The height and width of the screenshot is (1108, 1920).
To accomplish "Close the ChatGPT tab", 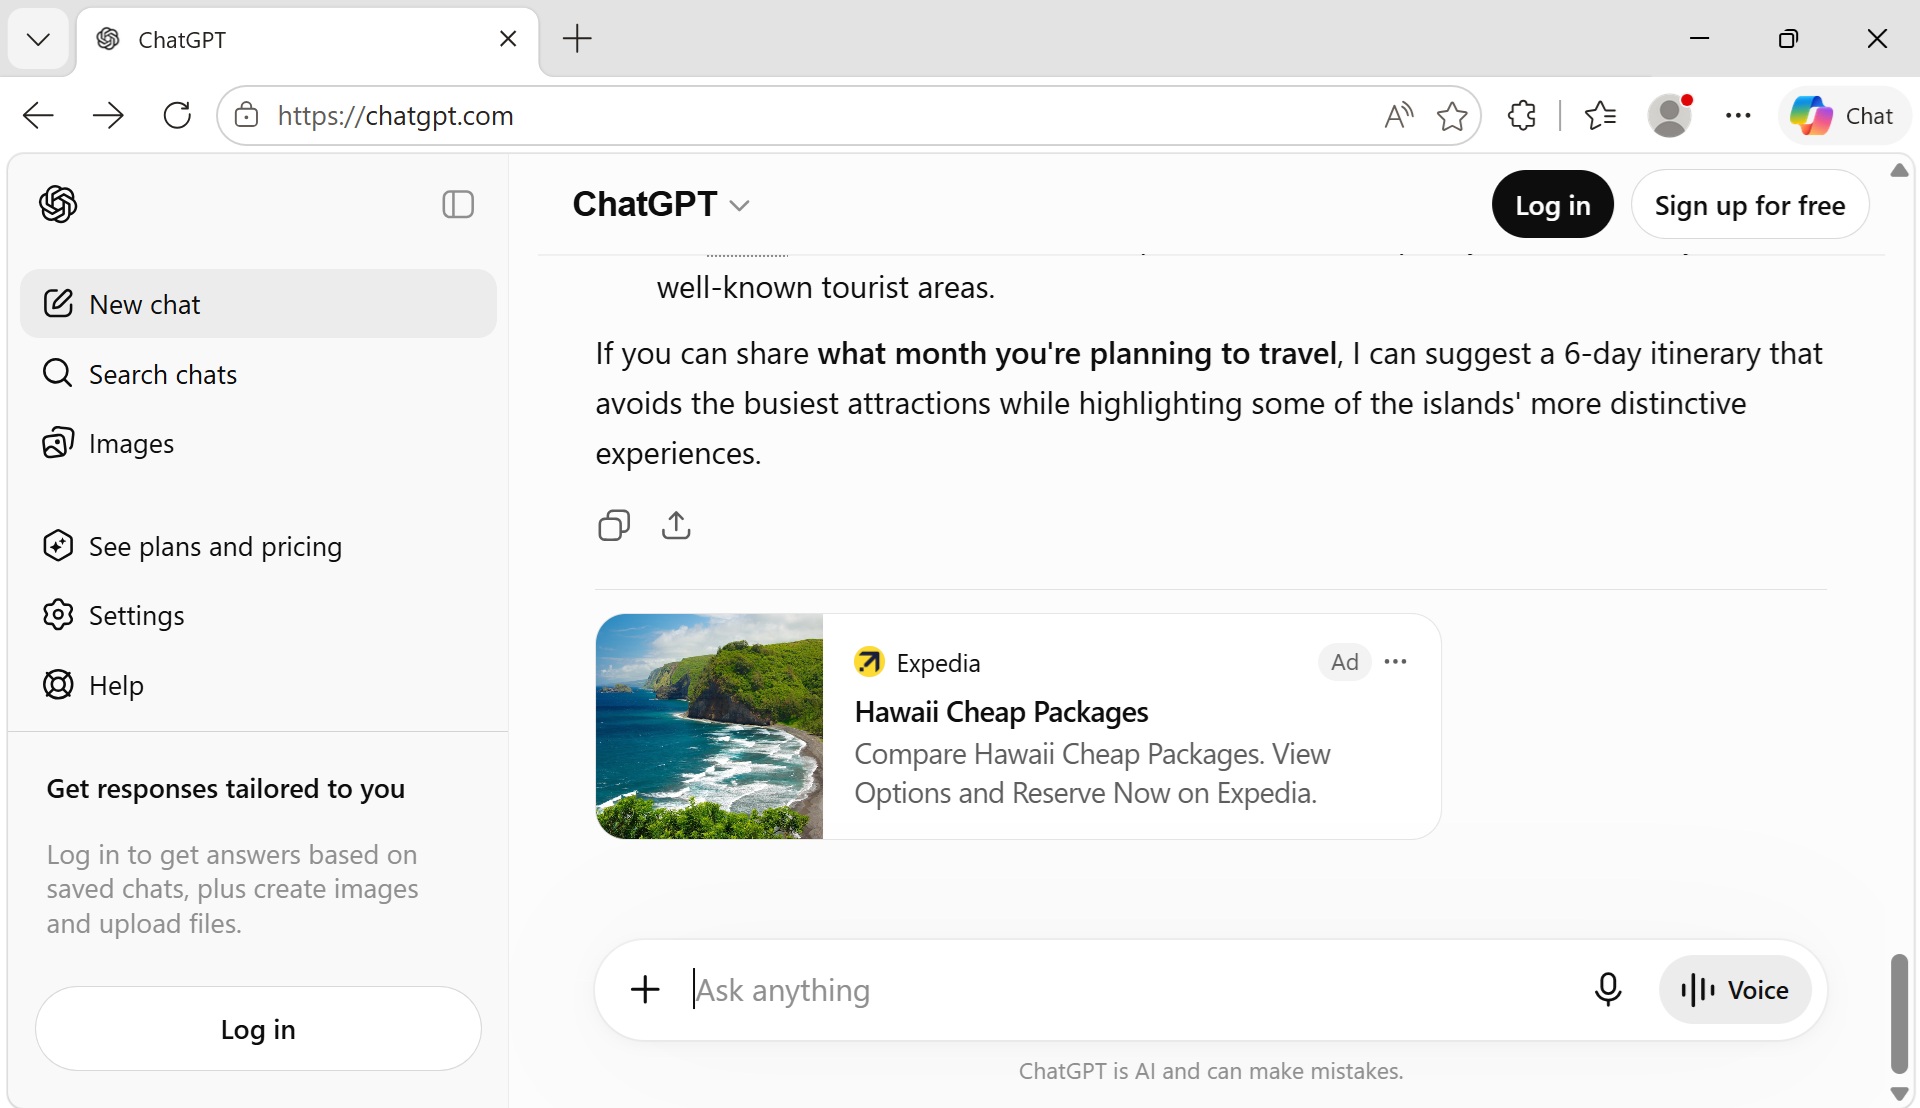I will [x=508, y=39].
